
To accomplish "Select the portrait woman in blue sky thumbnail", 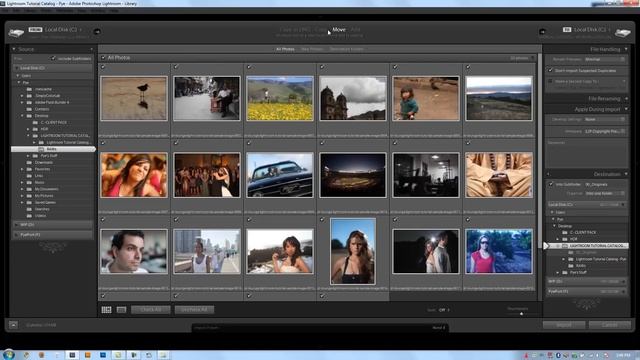I will point(353,251).
